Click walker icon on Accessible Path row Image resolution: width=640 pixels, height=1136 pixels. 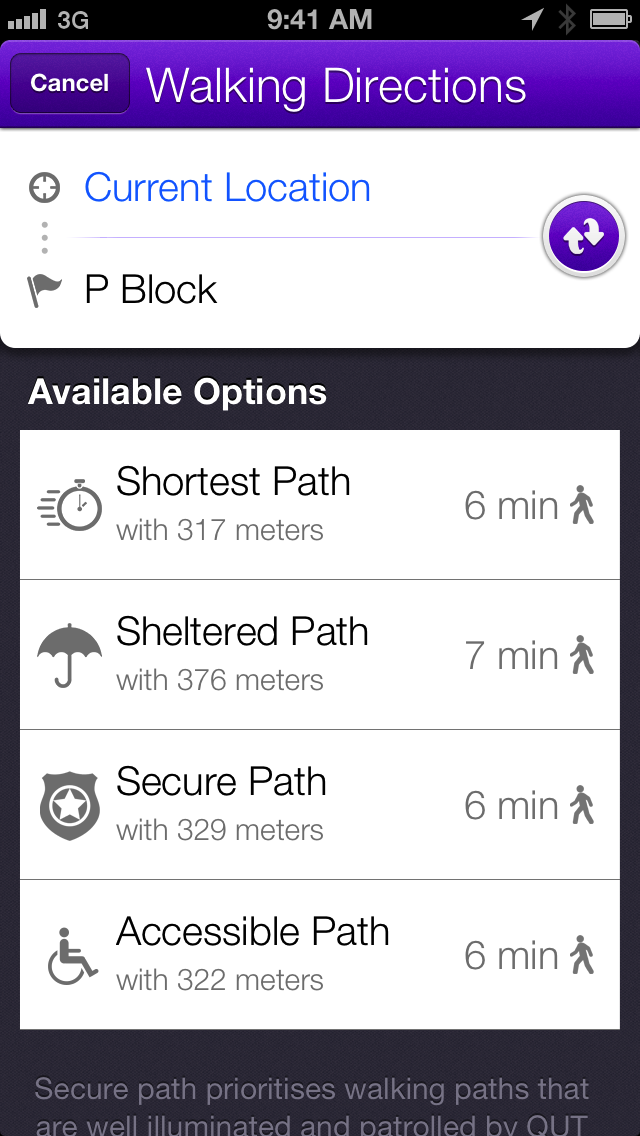582,955
